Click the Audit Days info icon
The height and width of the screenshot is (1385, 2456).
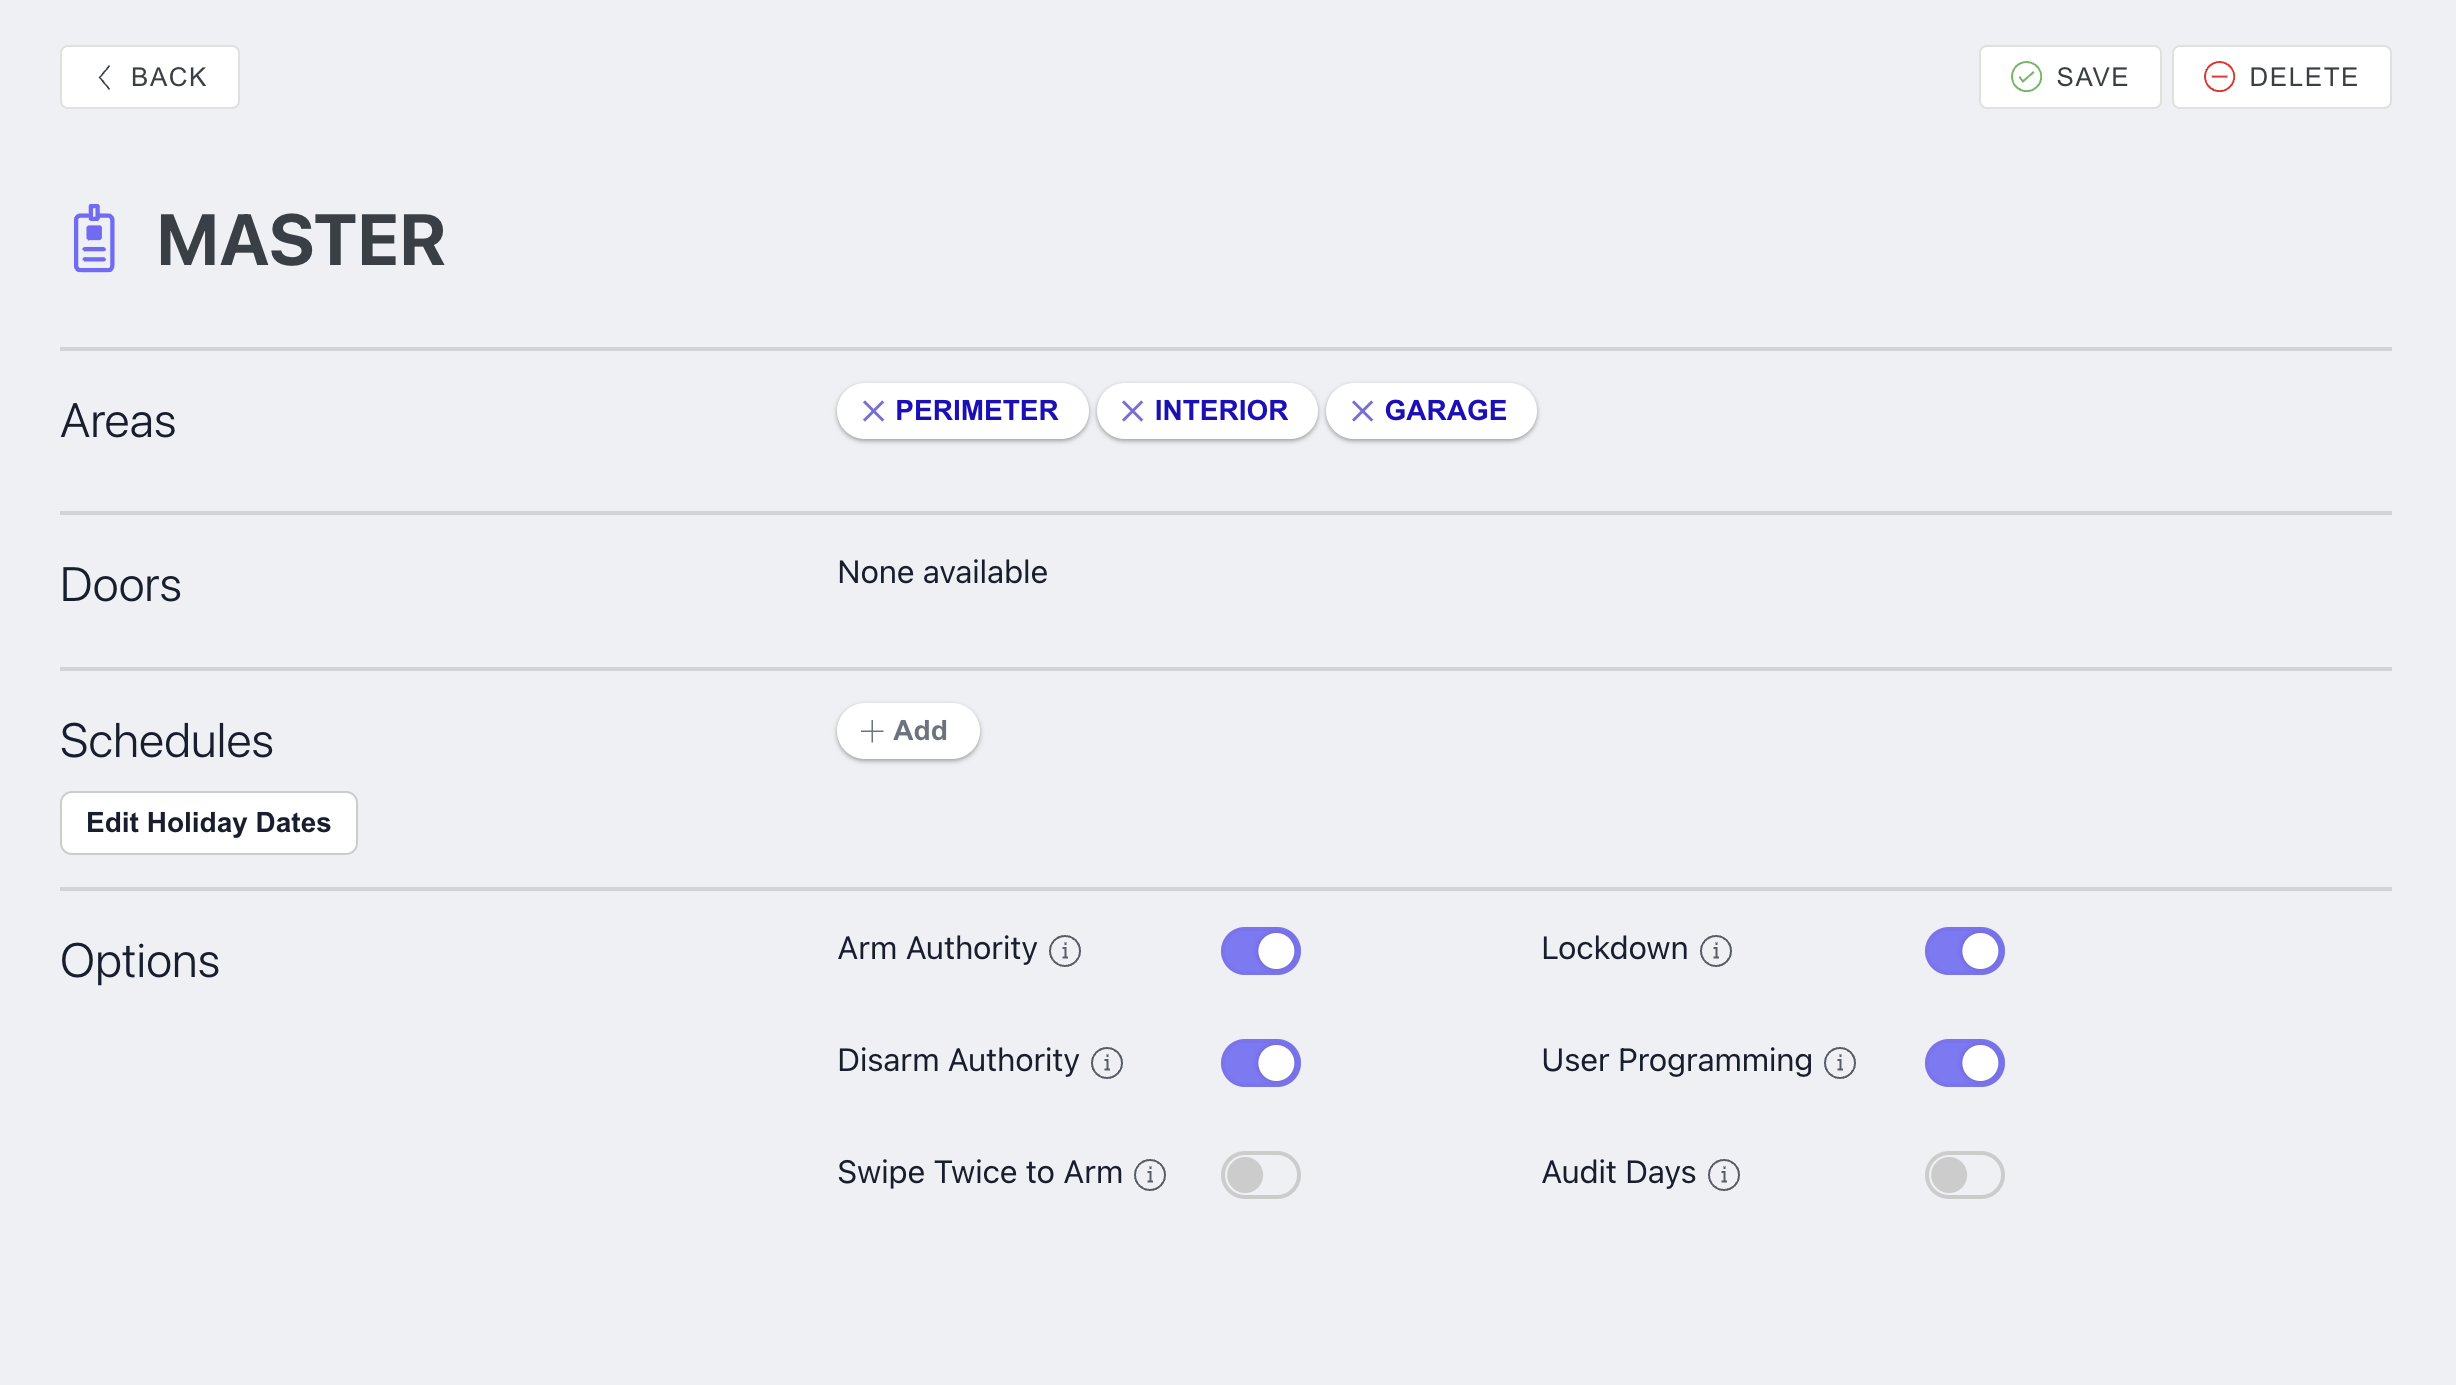[x=1724, y=1174]
